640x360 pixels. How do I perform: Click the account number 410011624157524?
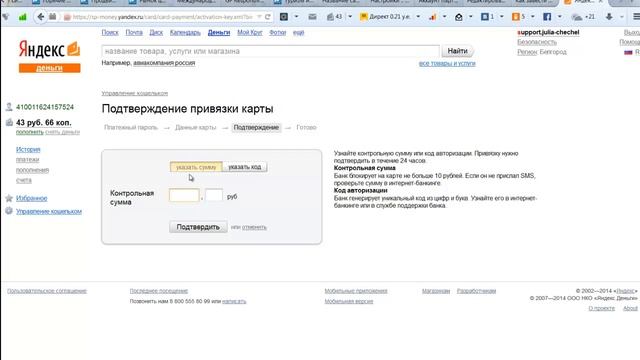(45, 107)
